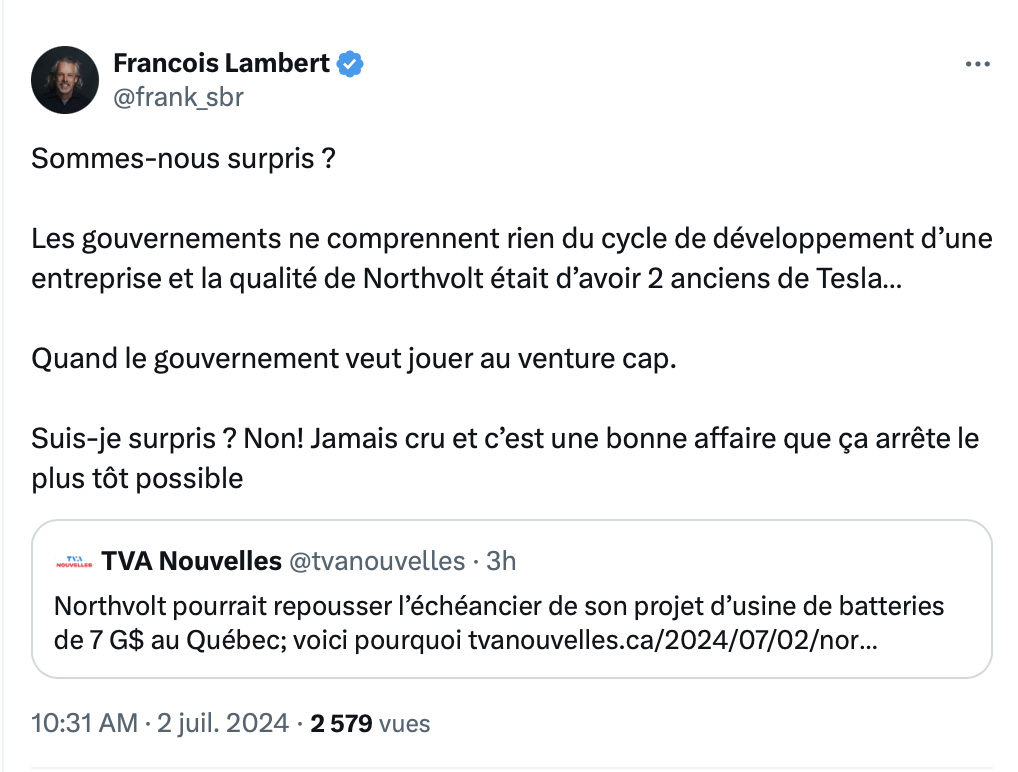Screen dimensions: 1018x772
Task: Click the TVA Nouvelles account name
Action: pyautogui.click(x=192, y=561)
